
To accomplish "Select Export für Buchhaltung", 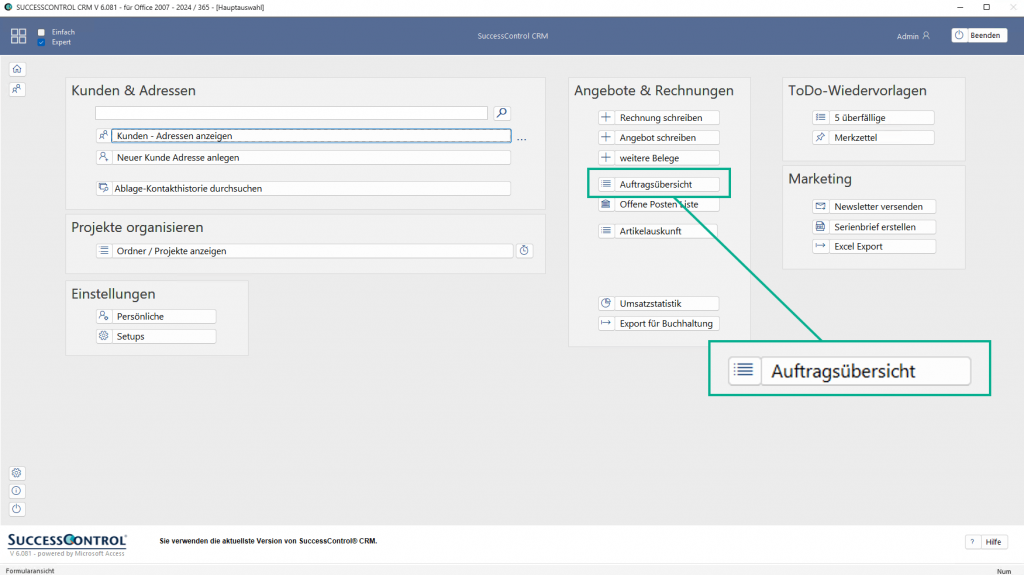I will coord(666,323).
